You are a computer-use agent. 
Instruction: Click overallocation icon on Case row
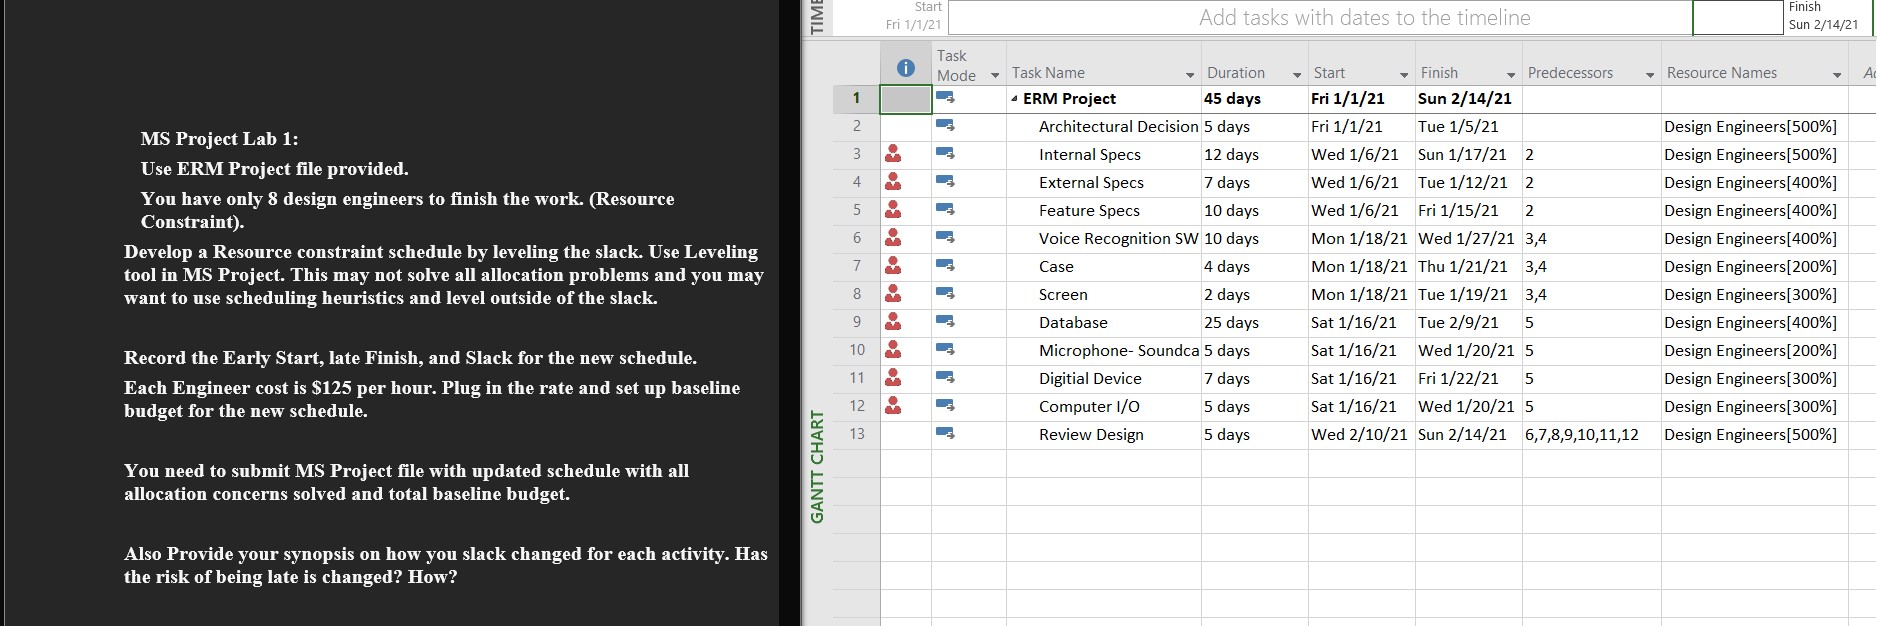[893, 266]
